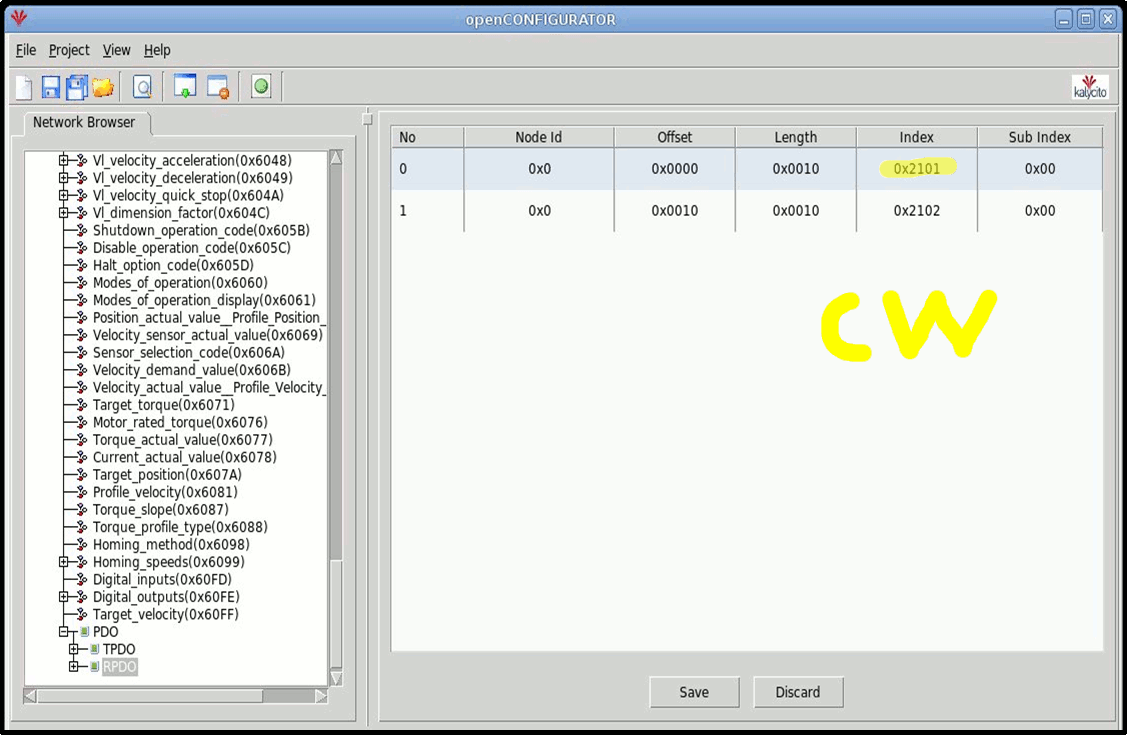Click the double-floppy Save As icon
The image size is (1127, 735).
[76, 88]
